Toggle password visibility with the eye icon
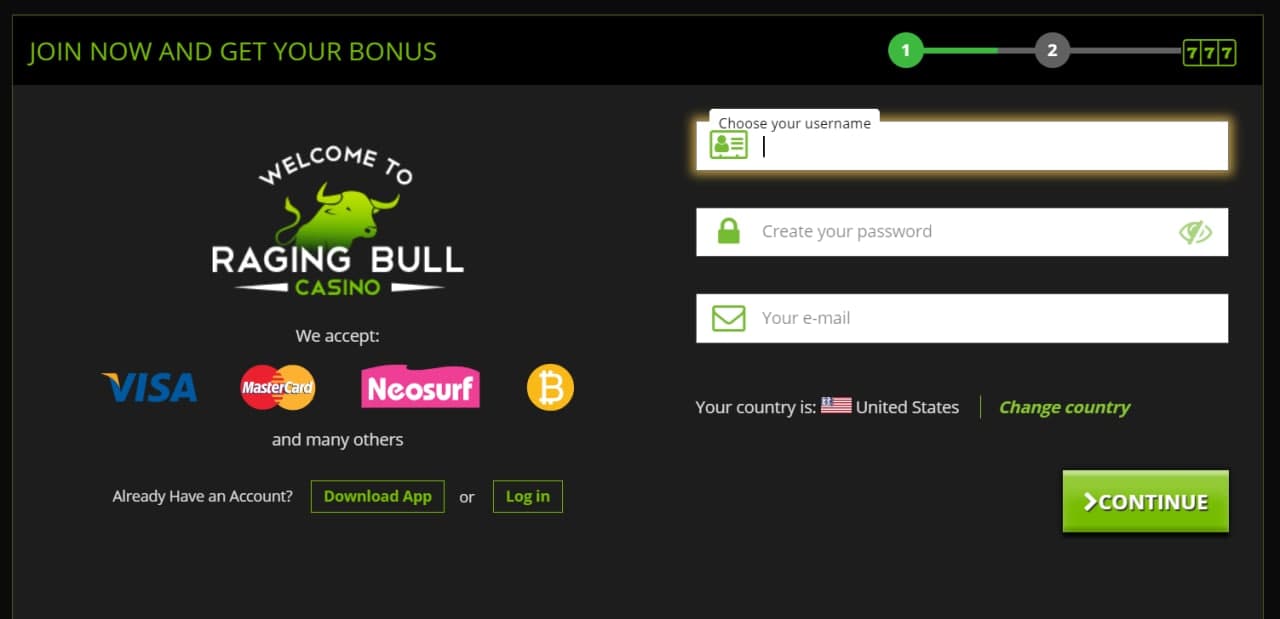 point(1195,232)
